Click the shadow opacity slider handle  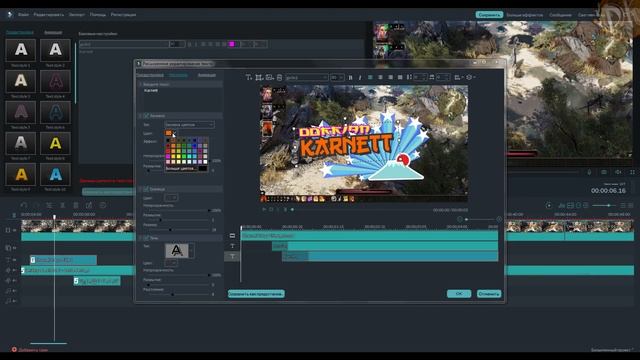pos(209,275)
